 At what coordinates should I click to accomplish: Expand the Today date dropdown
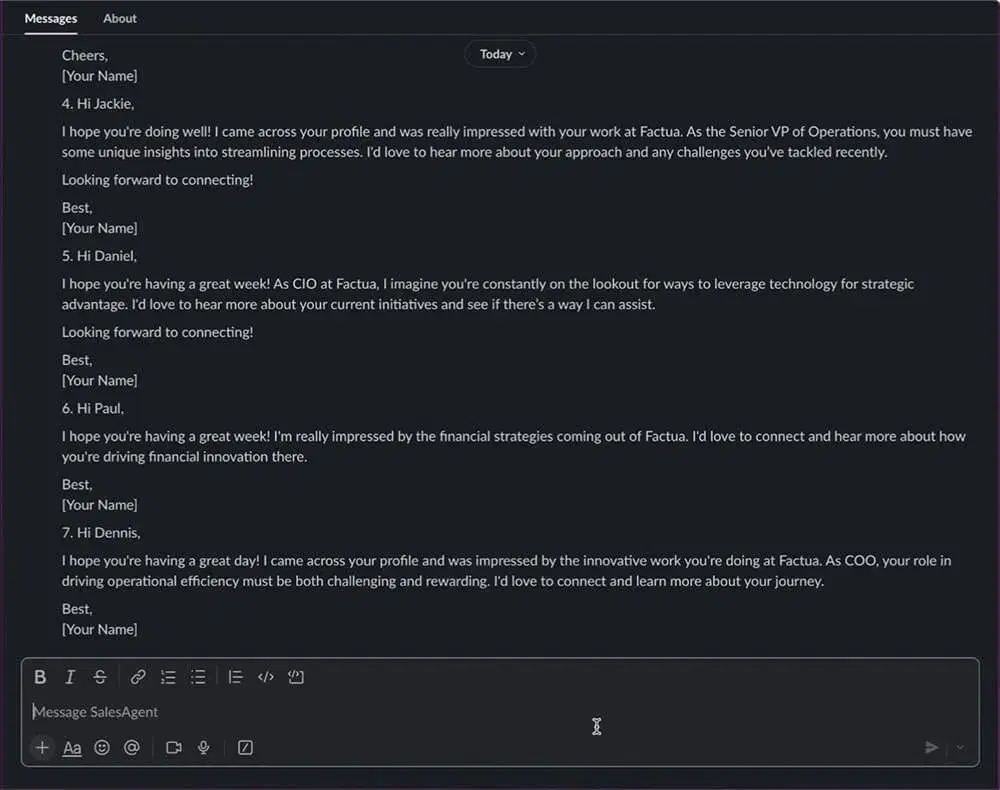(x=500, y=54)
